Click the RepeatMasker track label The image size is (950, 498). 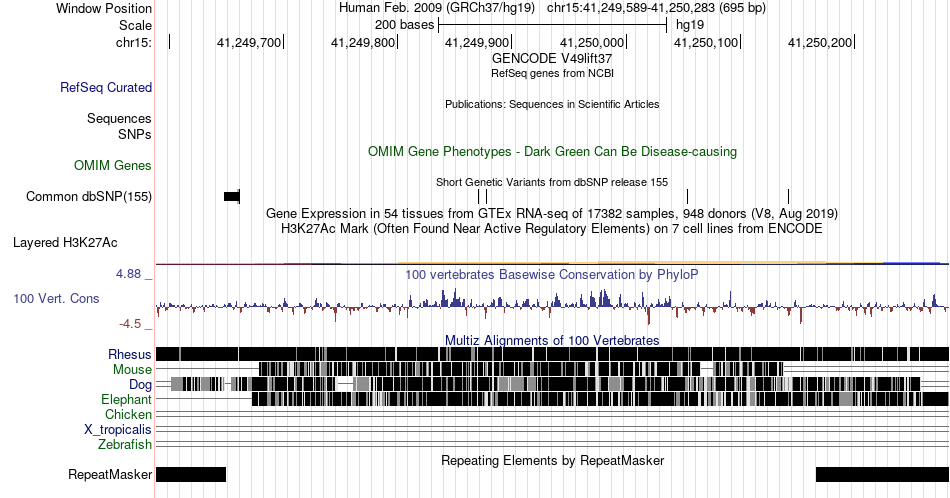tap(110, 474)
